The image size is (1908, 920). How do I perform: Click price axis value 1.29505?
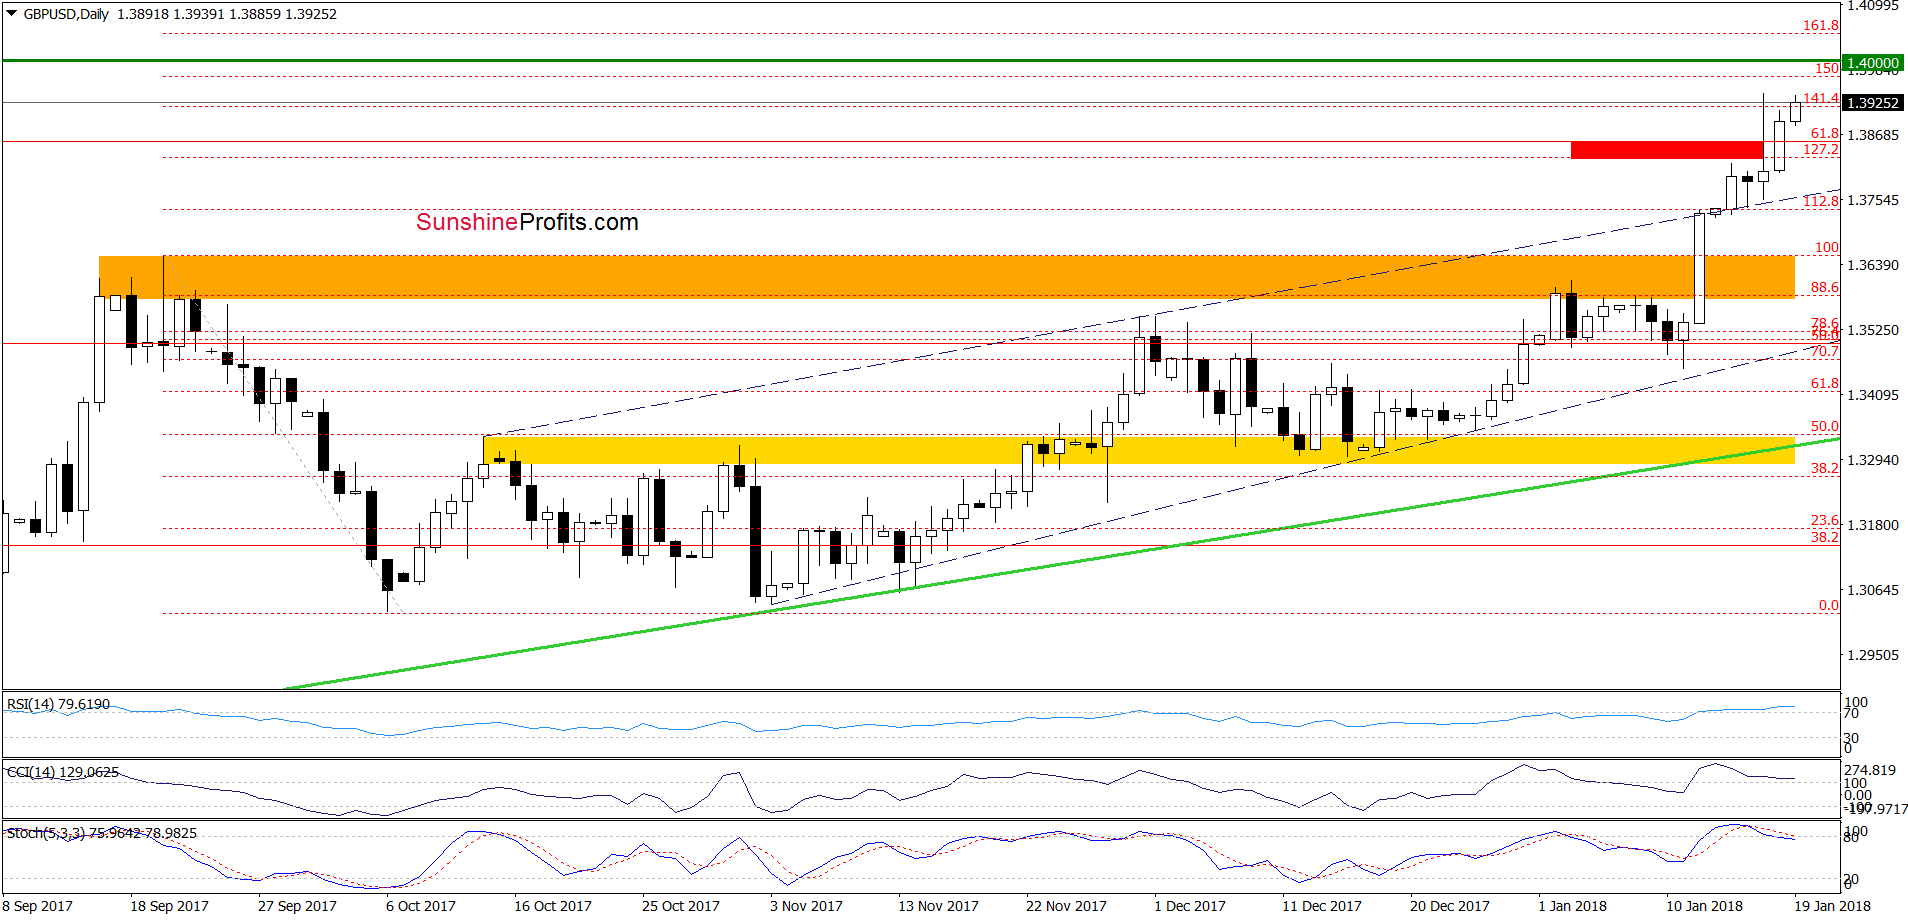(1872, 655)
